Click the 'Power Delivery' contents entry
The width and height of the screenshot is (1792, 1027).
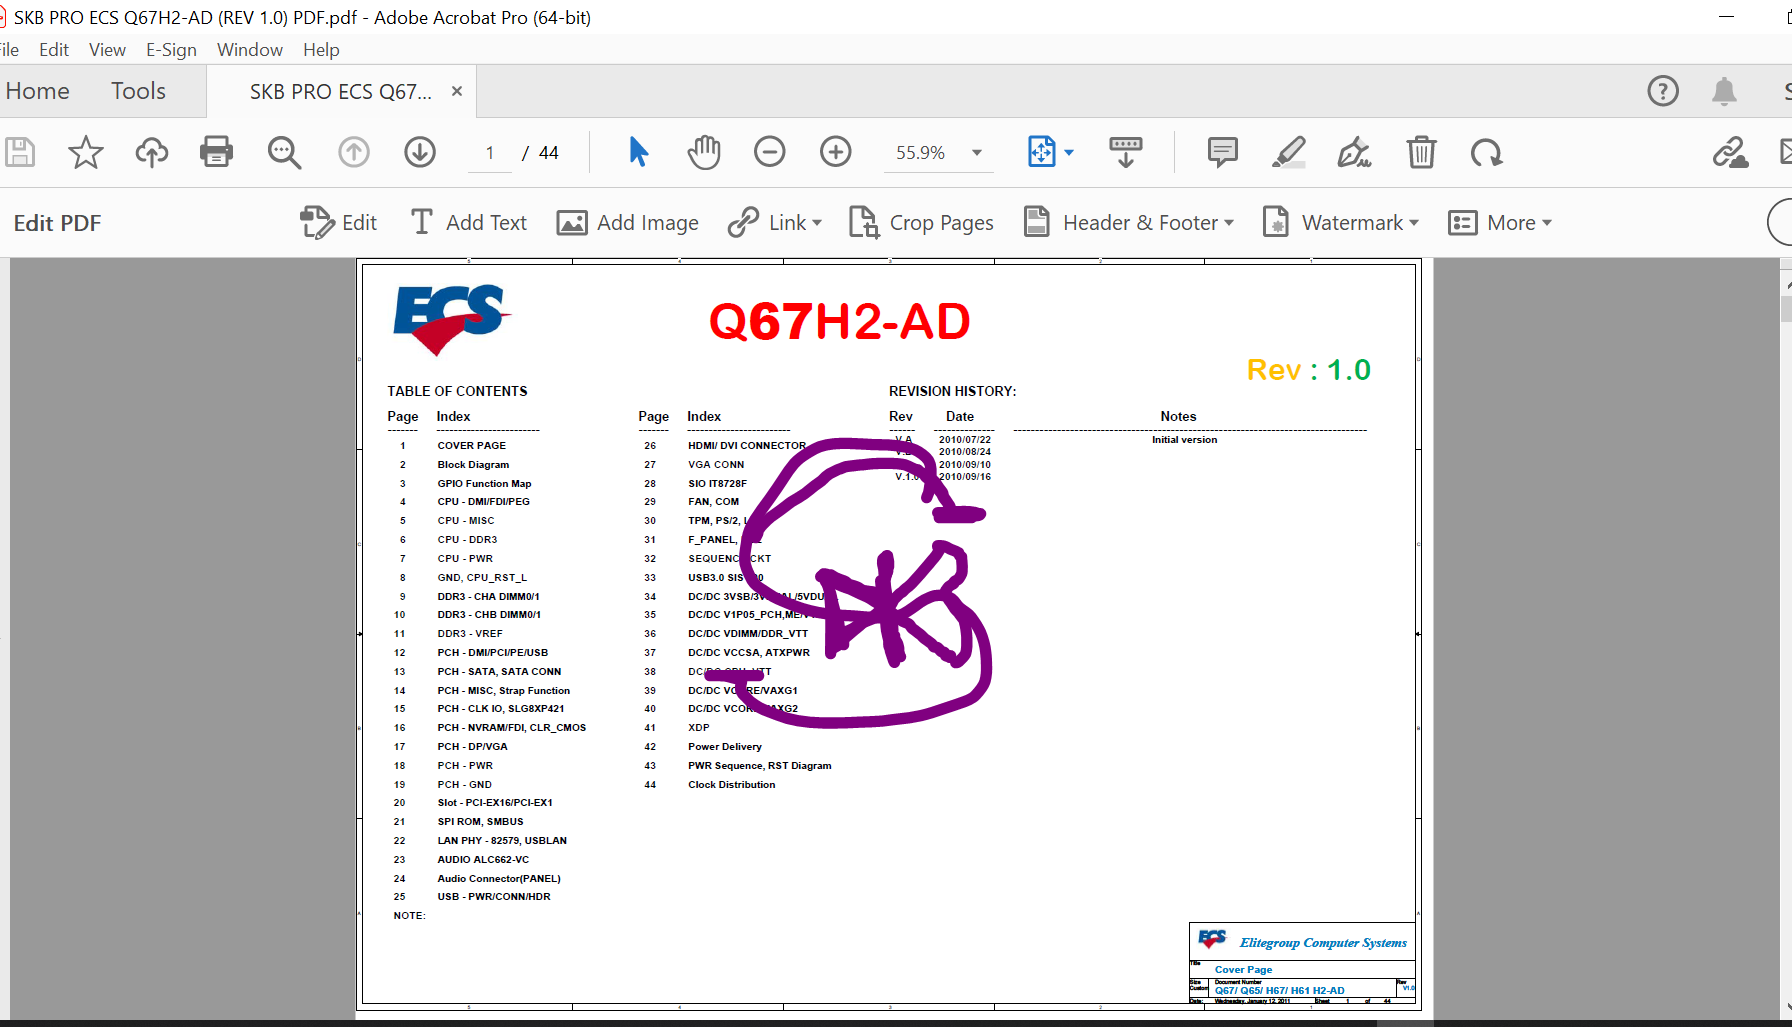click(725, 747)
